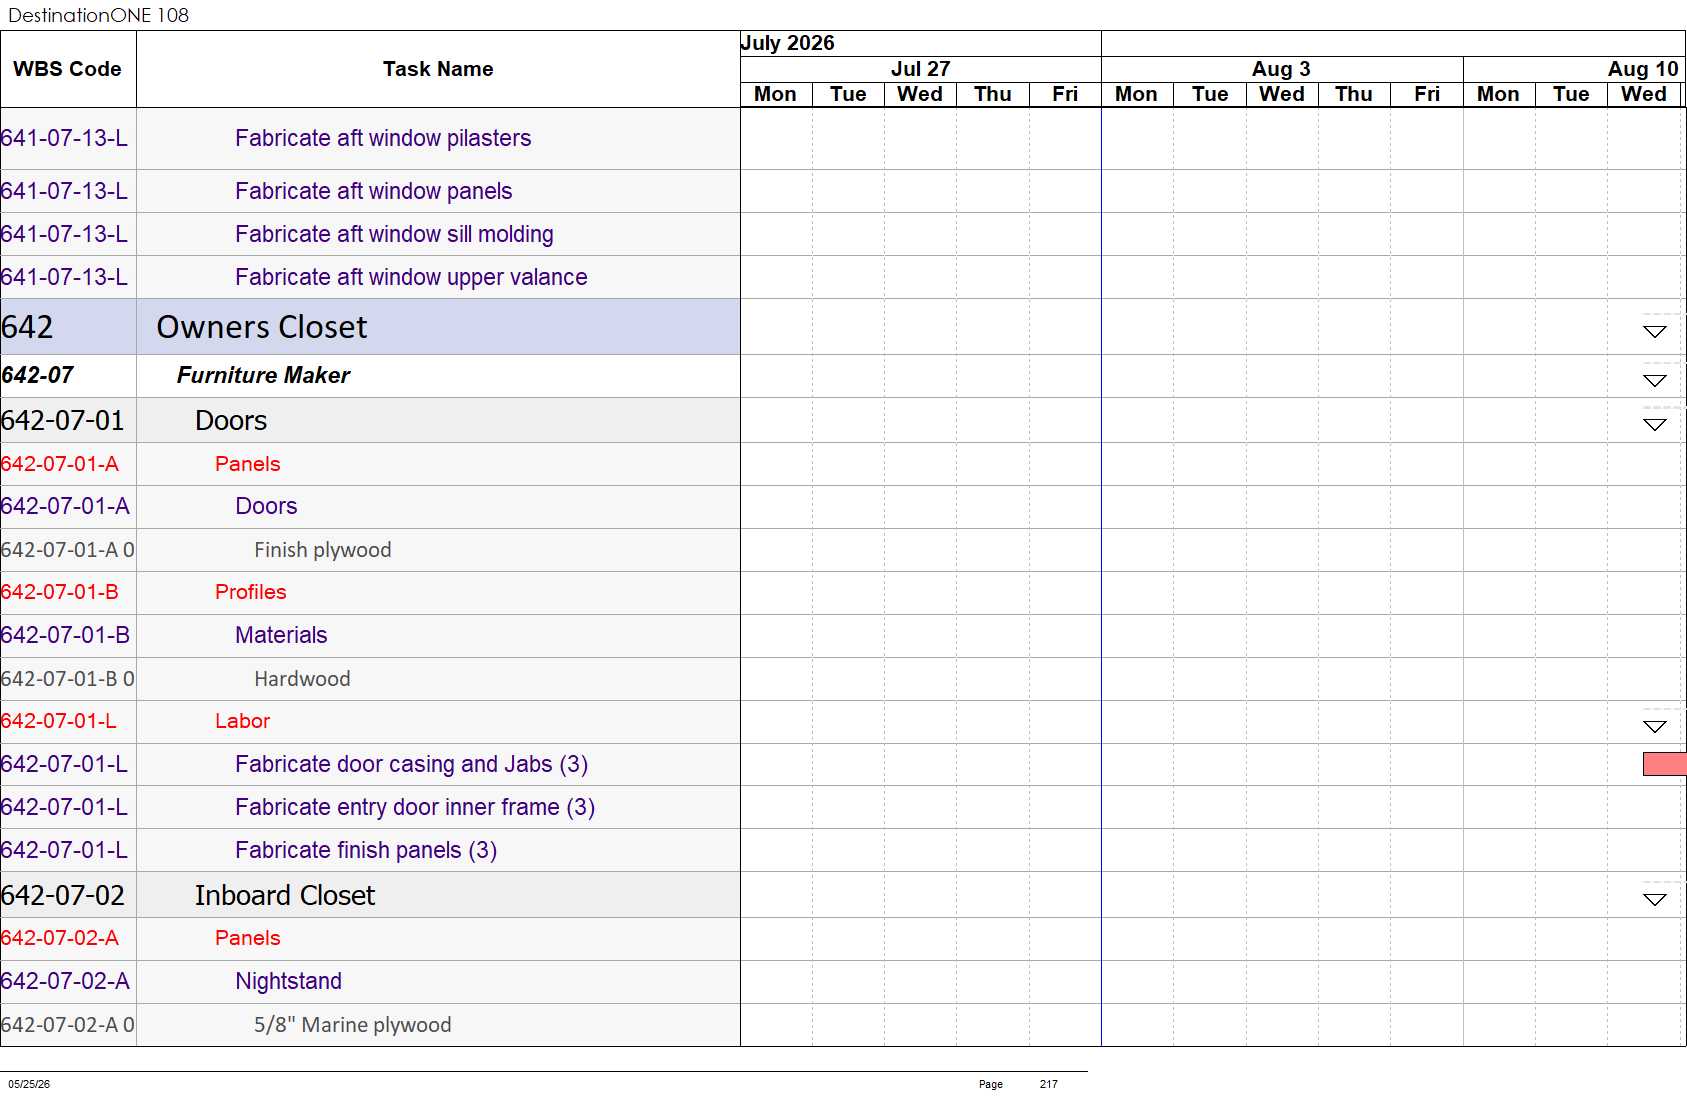Click the Inboard Closet summary triangle marker
Image resolution: width=1687 pixels, height=1097 pixels.
1655,900
